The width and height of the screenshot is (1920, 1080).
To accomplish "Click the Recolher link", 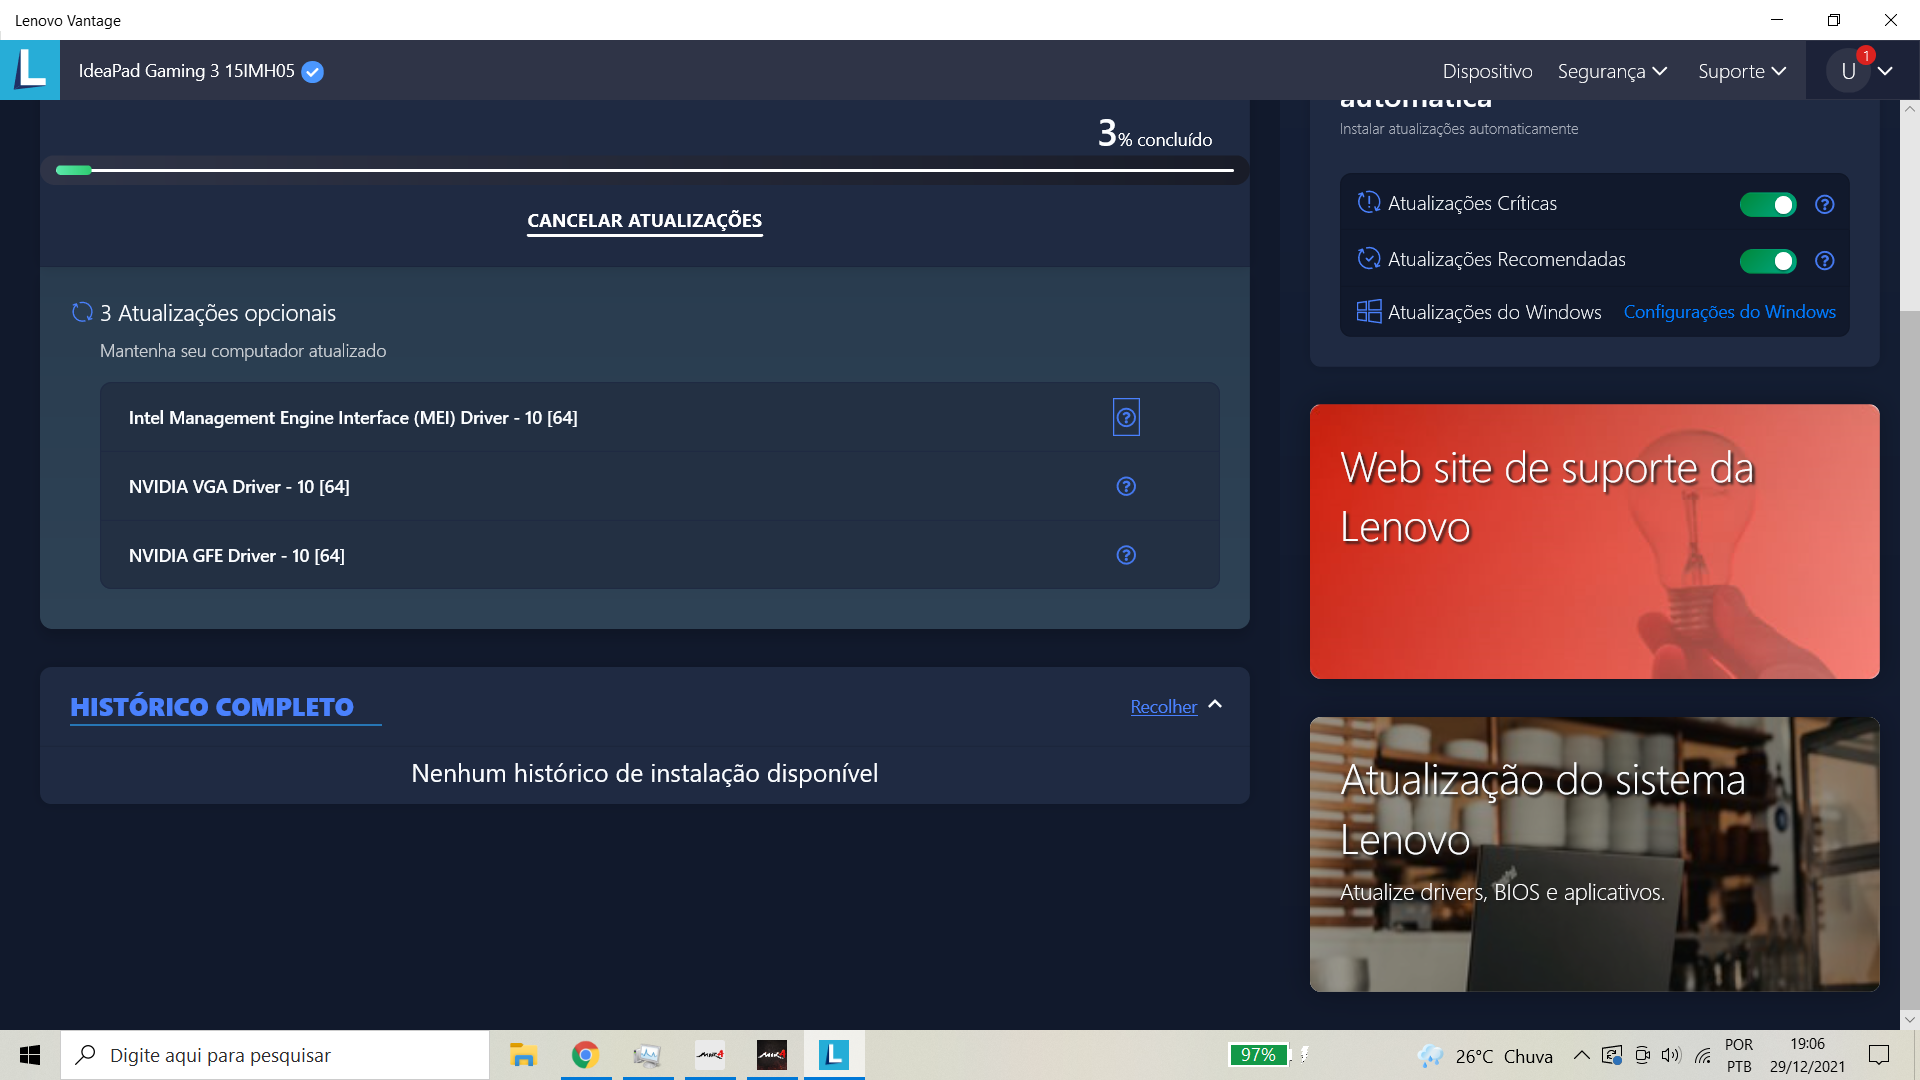I will [1163, 707].
